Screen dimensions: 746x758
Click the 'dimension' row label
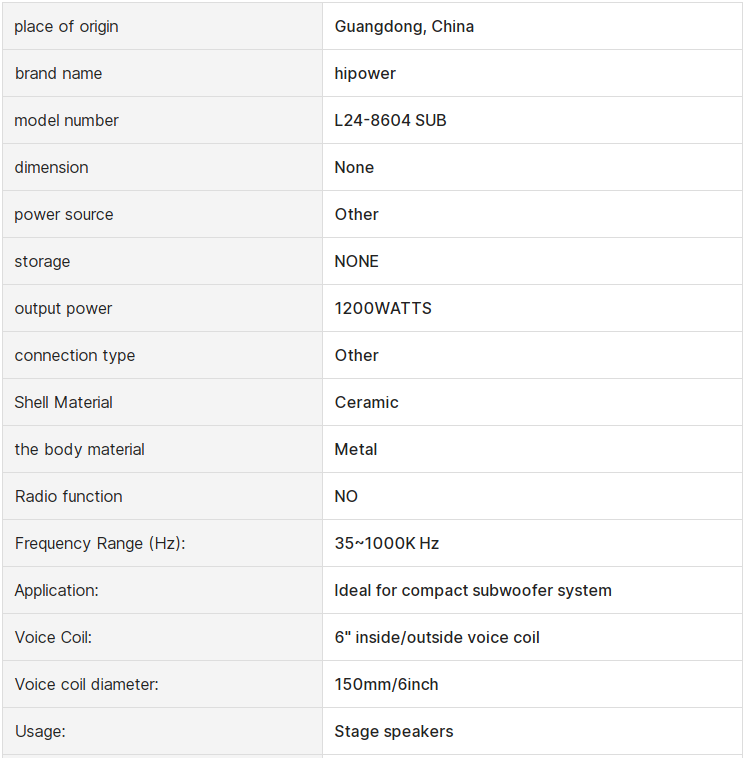click(51, 168)
